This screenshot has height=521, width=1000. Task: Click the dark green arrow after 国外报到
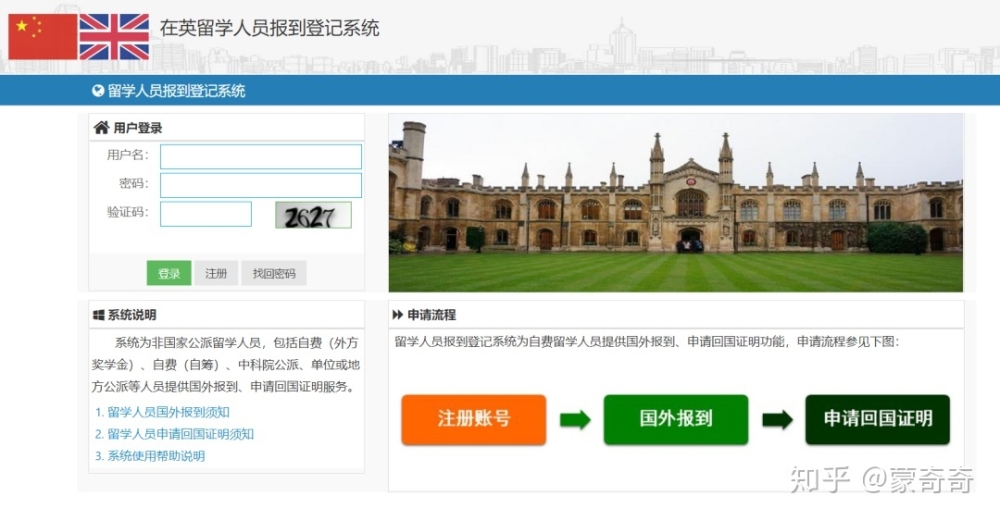tap(777, 420)
